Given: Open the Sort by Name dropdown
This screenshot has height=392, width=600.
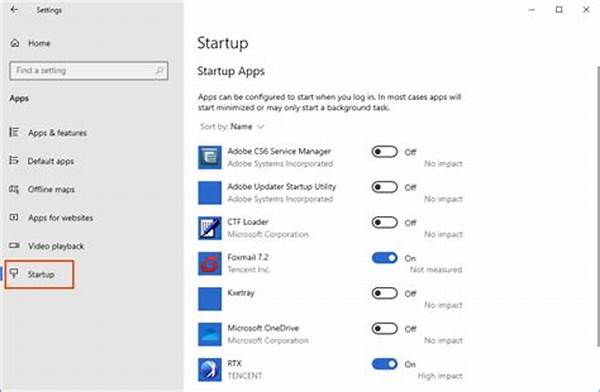Looking at the screenshot, I should click(x=232, y=127).
